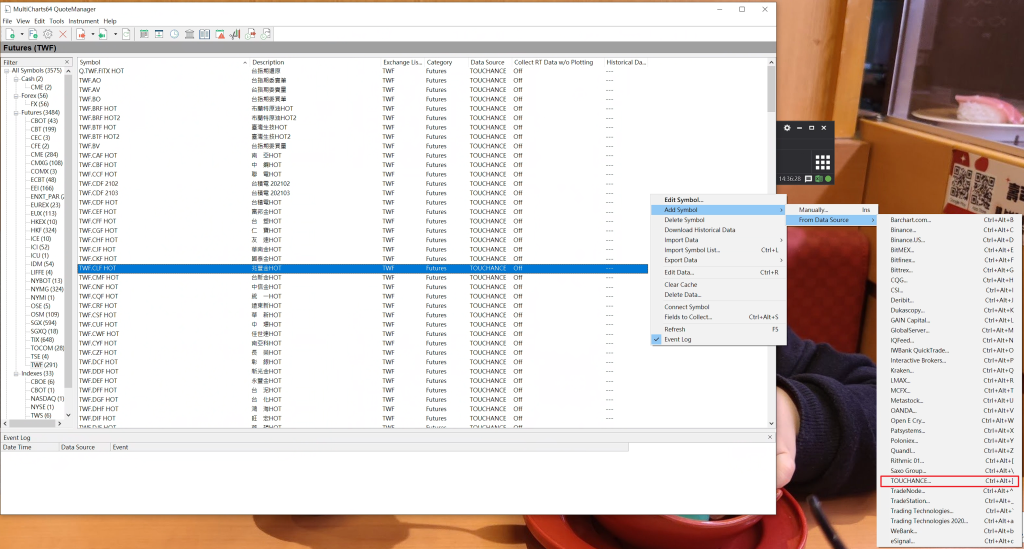The height and width of the screenshot is (549, 1024).
Task: Open the Instrument menu
Action: (83, 20)
